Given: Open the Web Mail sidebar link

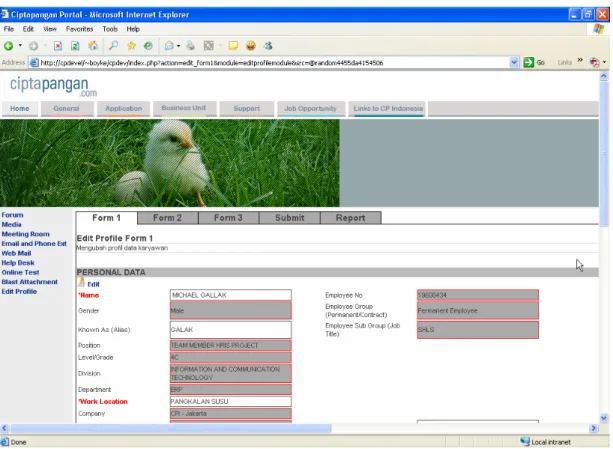Looking at the screenshot, I should tap(16, 253).
